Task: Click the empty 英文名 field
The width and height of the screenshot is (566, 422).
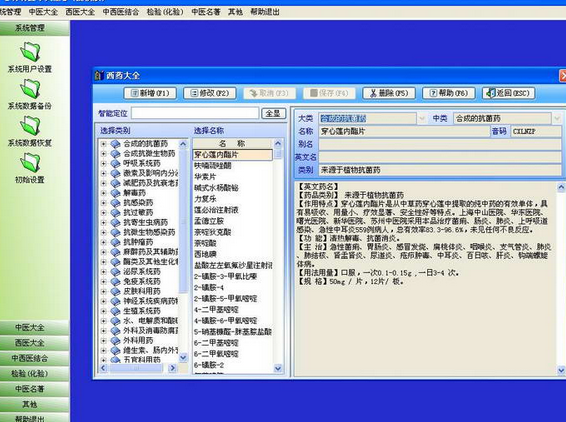Action: pyautogui.click(x=440, y=157)
